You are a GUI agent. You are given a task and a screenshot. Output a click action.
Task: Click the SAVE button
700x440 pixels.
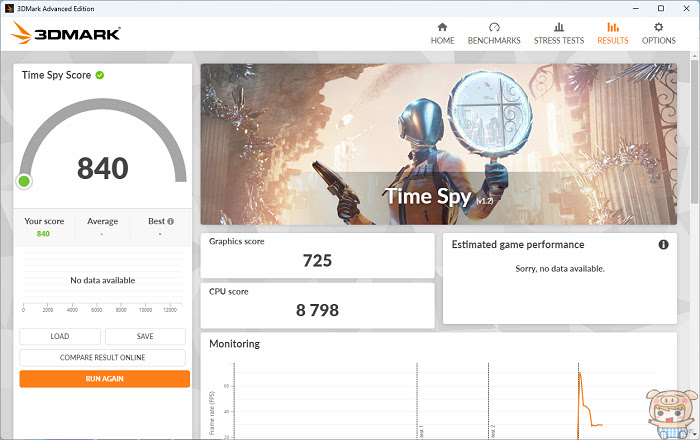click(145, 336)
